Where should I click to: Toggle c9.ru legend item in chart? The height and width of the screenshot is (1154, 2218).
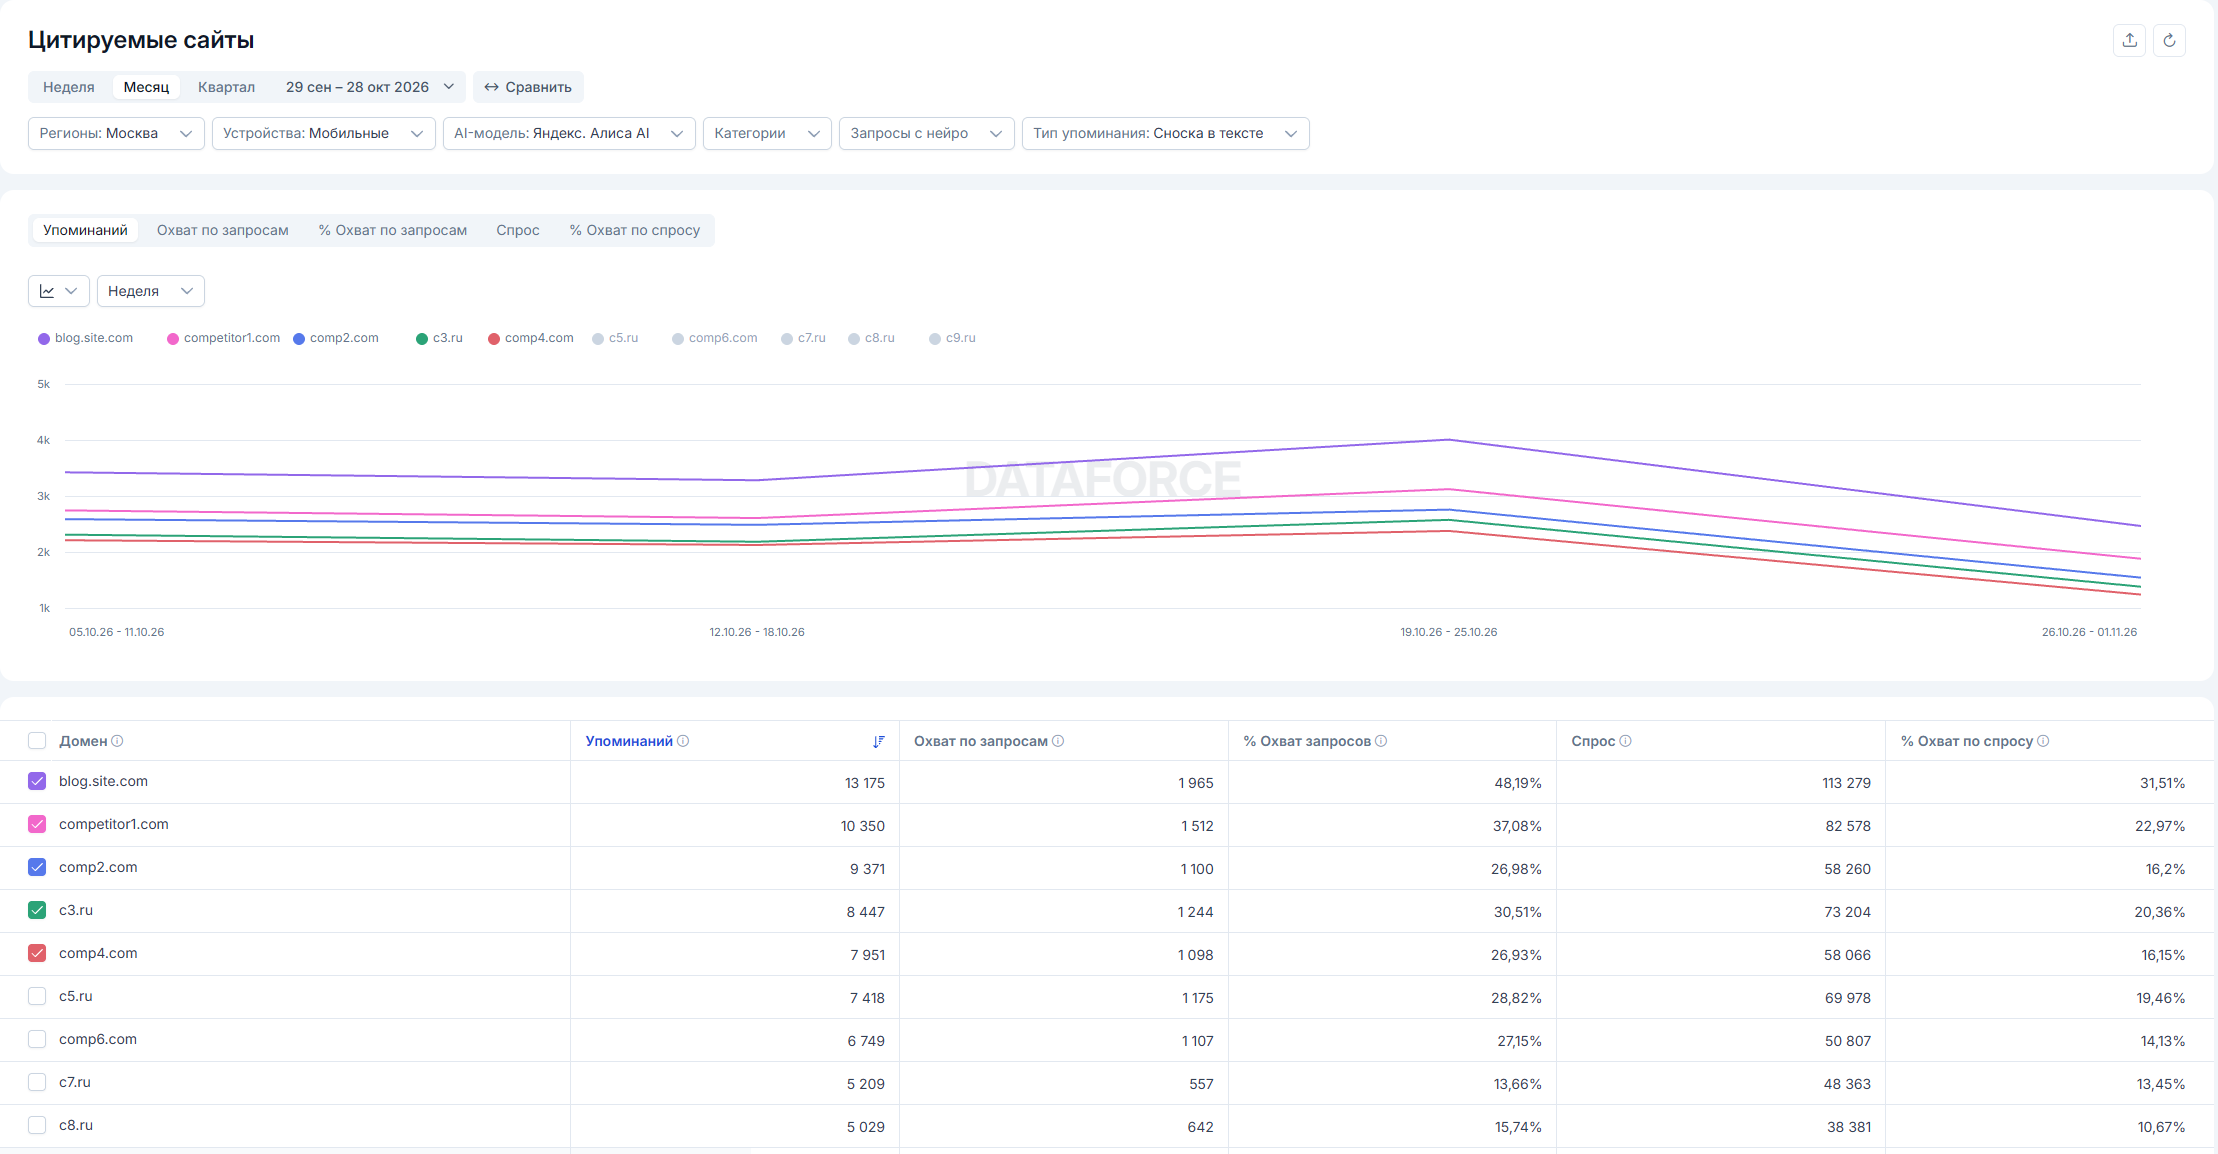tap(952, 338)
